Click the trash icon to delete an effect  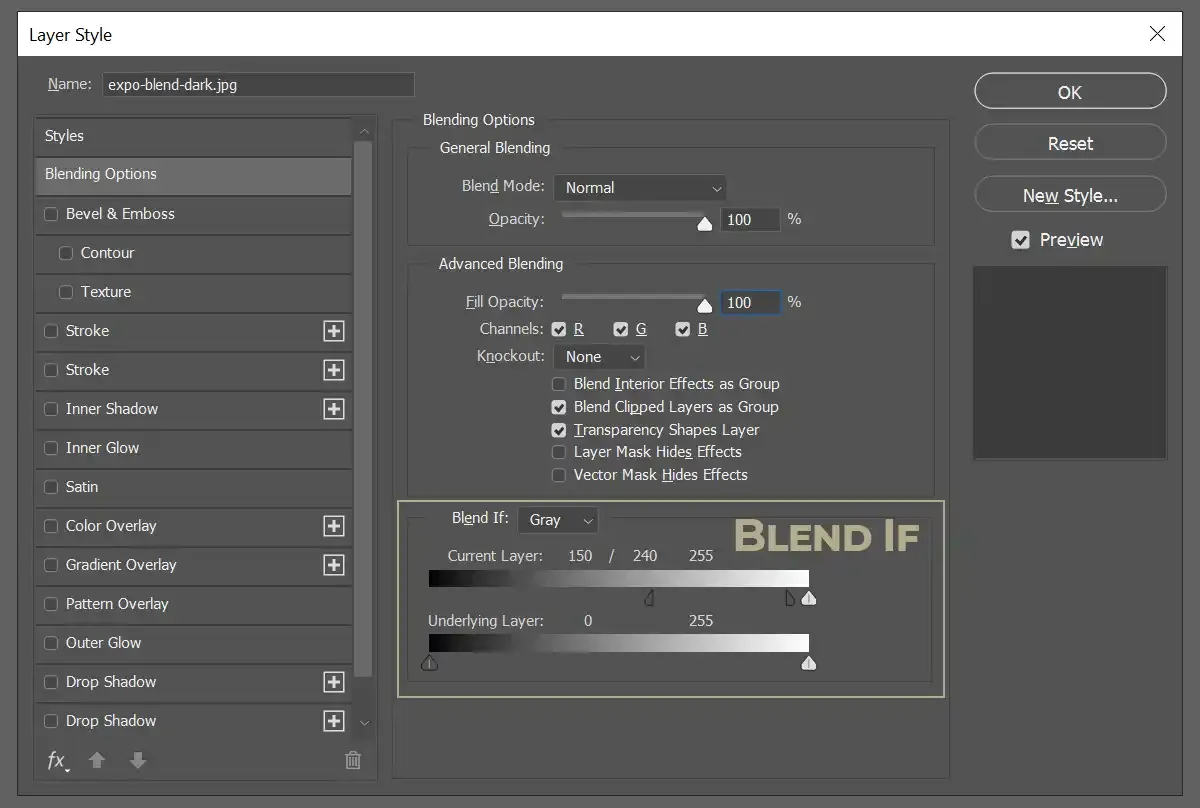352,760
